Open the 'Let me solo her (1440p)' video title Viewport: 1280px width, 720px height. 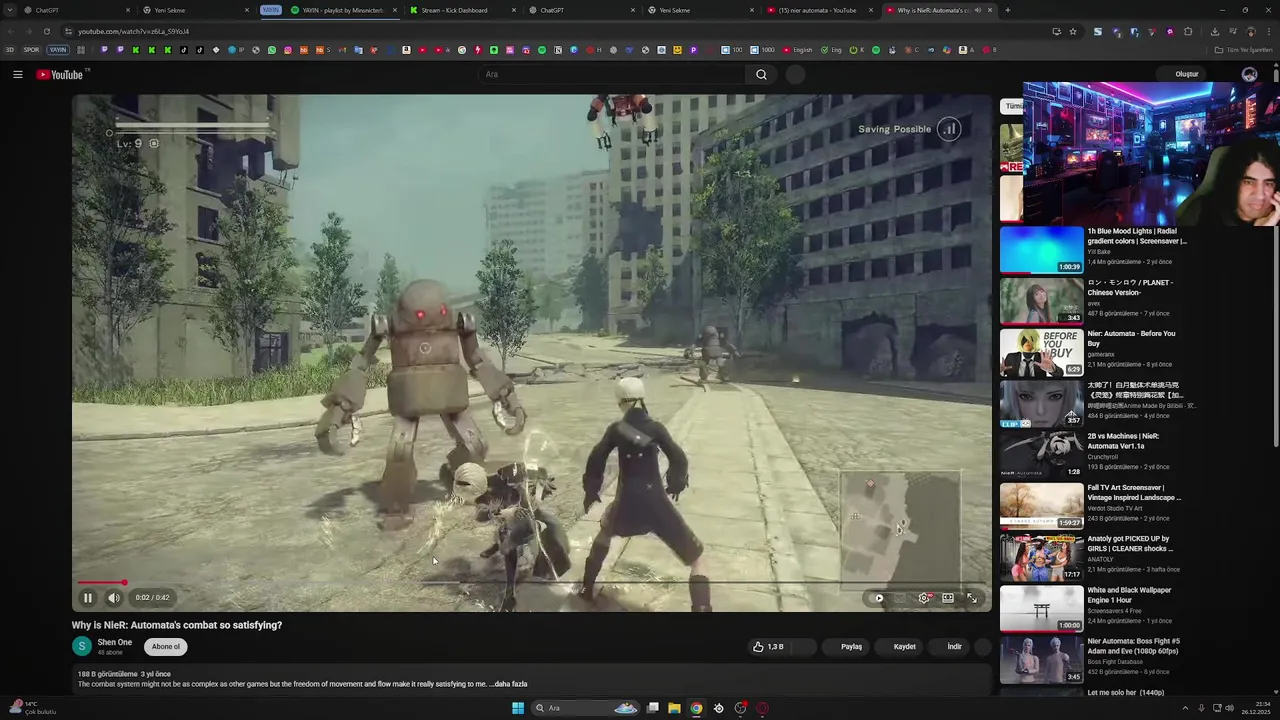(1125, 692)
